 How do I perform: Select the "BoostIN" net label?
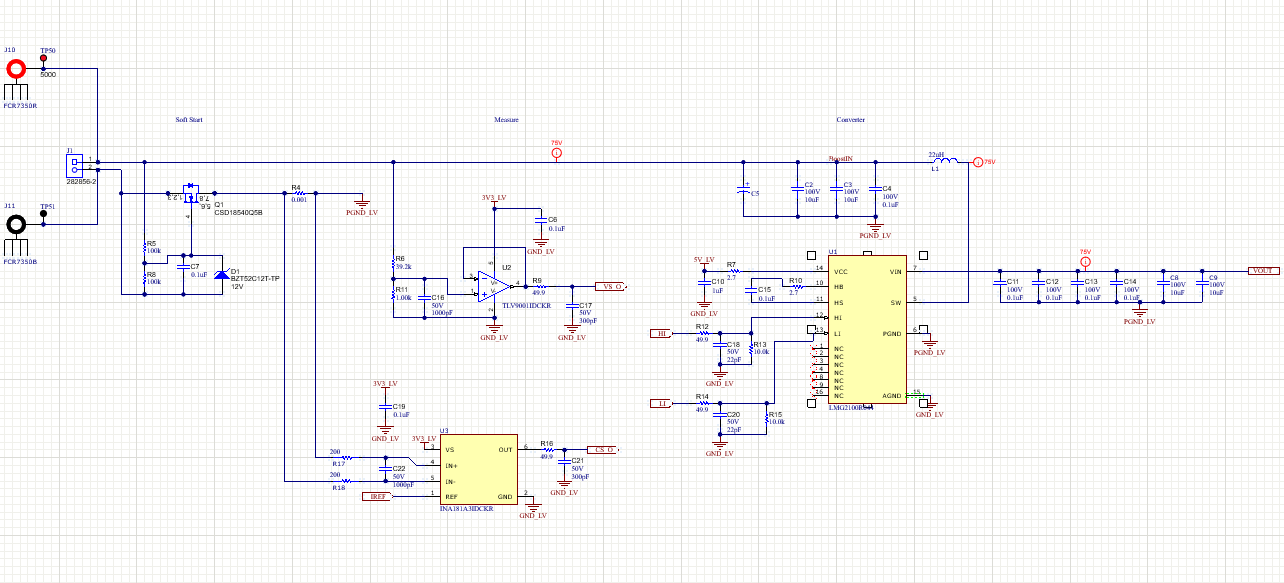pyautogui.click(x=840, y=158)
